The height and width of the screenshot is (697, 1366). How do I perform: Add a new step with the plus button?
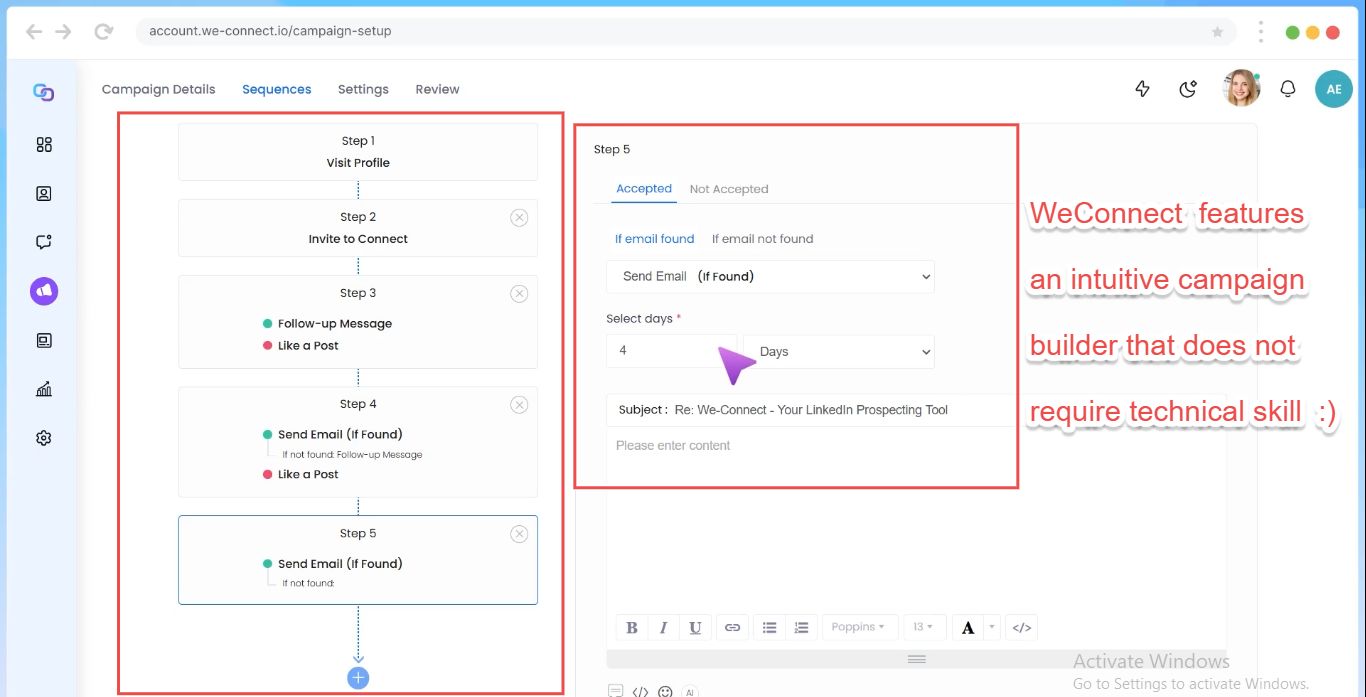tap(357, 677)
